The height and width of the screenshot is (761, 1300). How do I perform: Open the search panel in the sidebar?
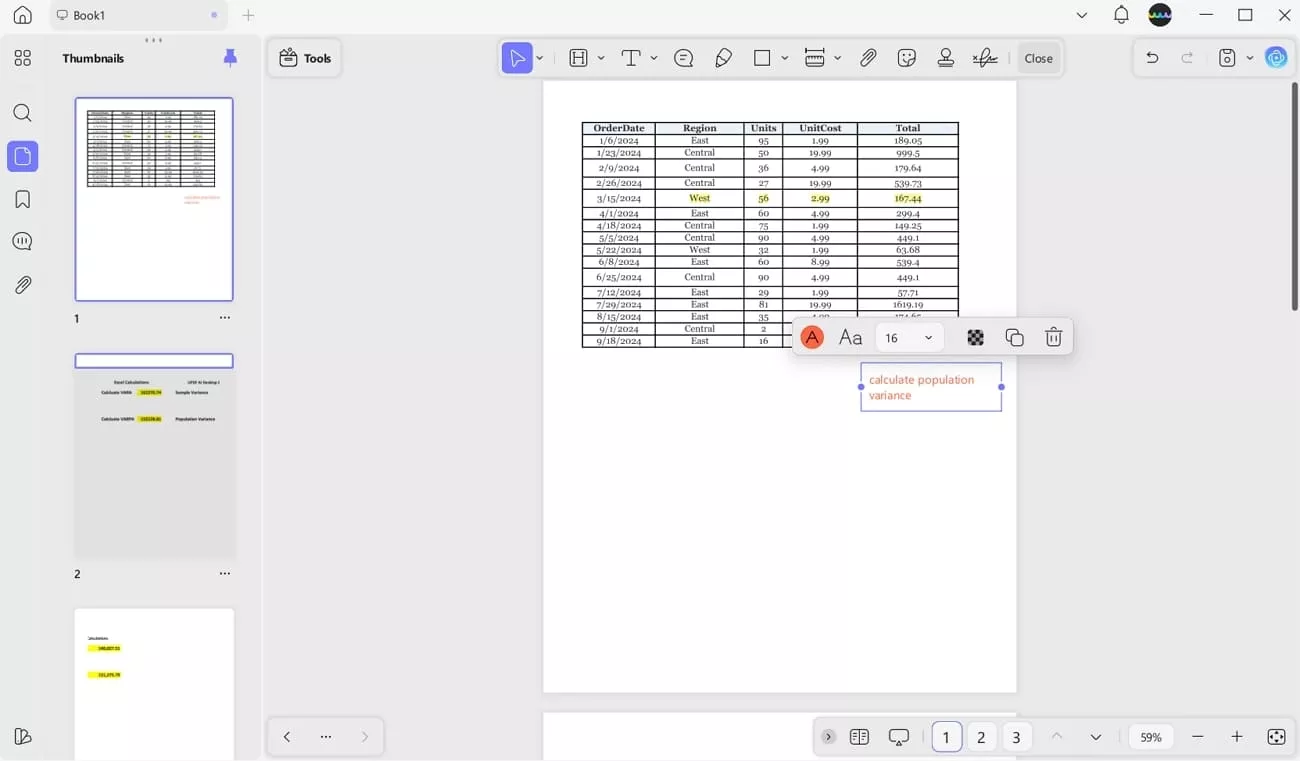[22, 113]
